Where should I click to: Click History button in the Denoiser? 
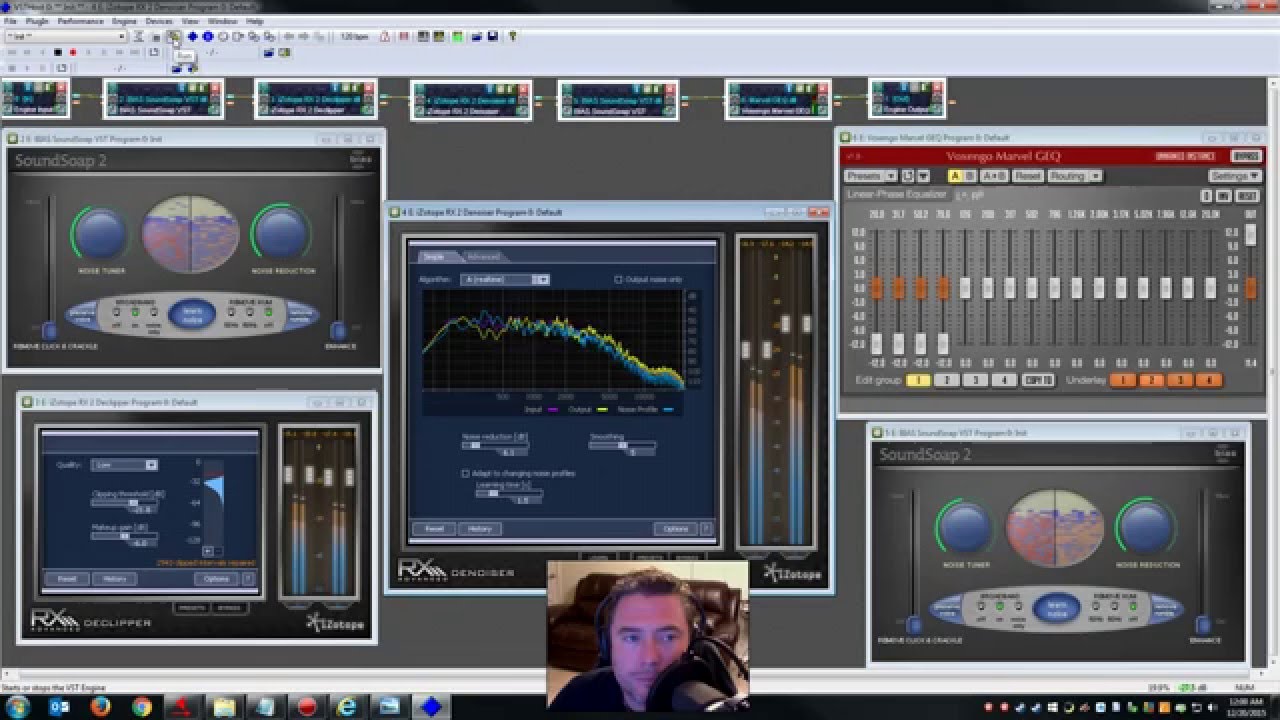(x=479, y=528)
